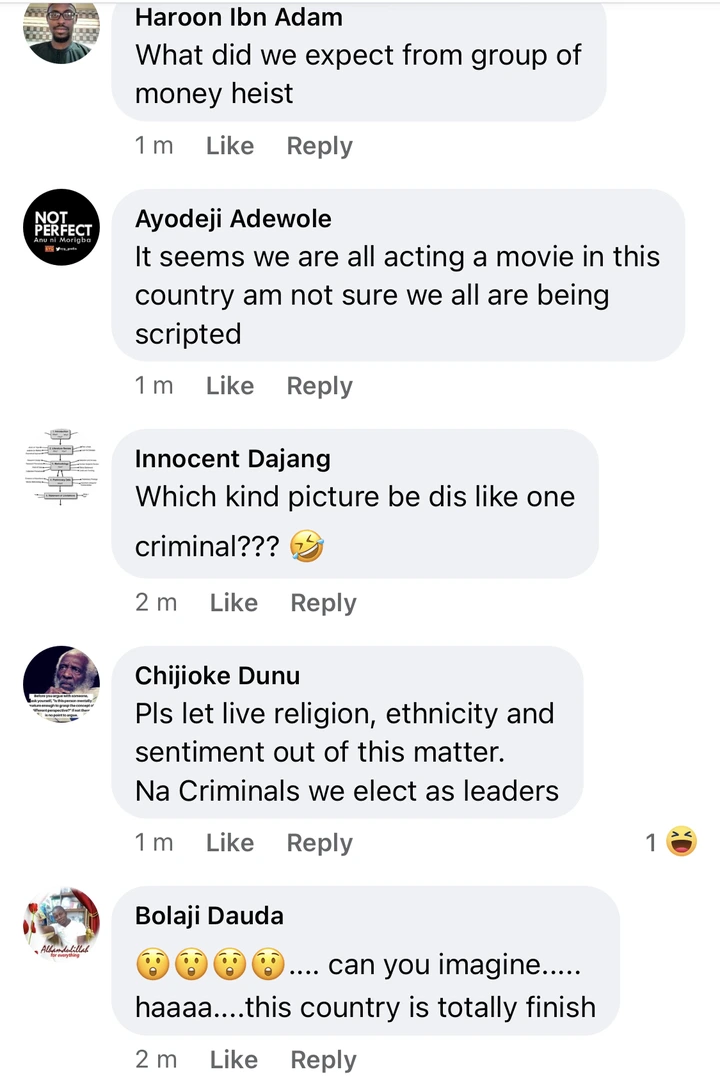This screenshot has height=1090, width=720.
Task: Reply to Ayodeji Adewole's comment
Action: point(319,386)
